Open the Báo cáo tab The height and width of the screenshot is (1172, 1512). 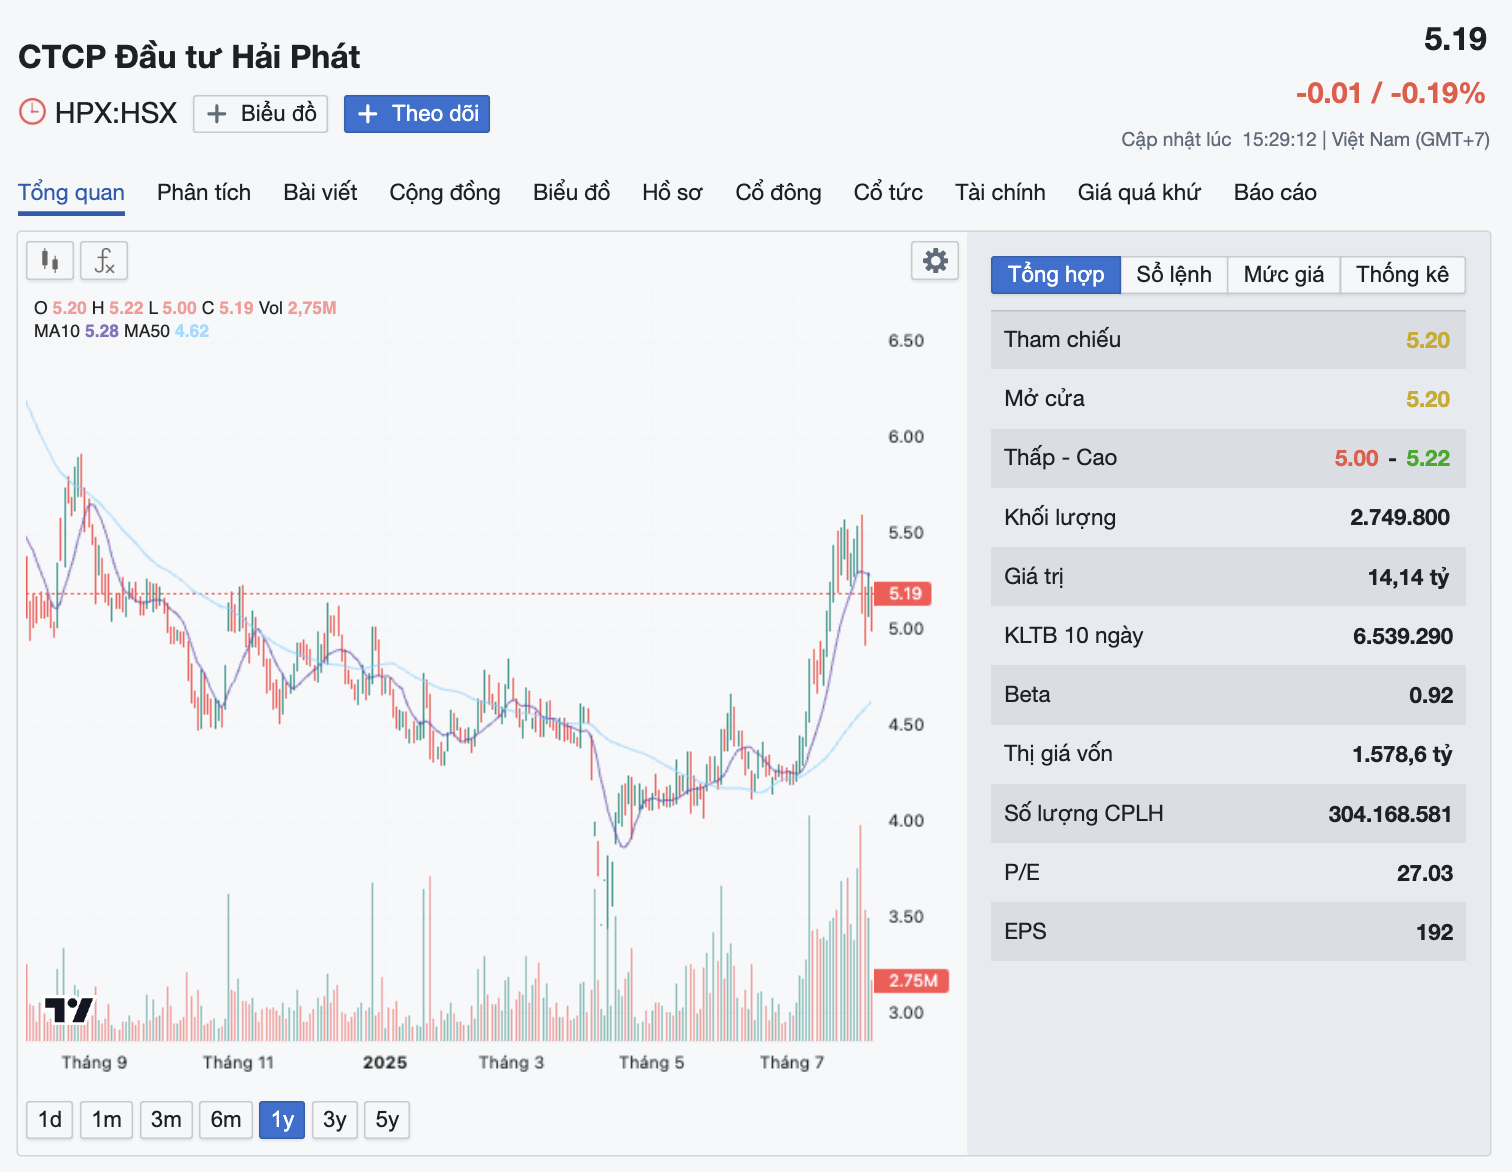click(x=1275, y=192)
